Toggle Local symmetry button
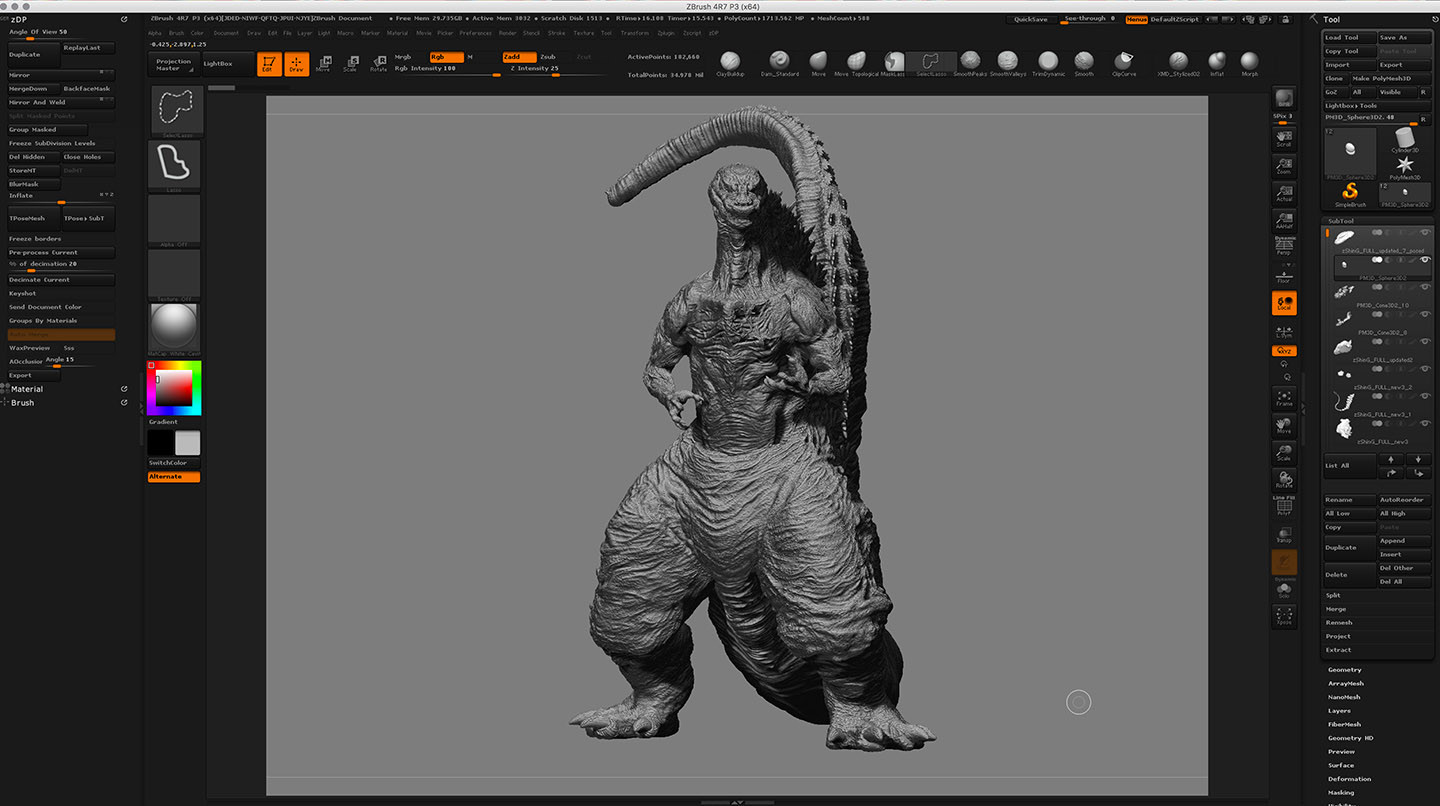Image resolution: width=1440 pixels, height=806 pixels. click(1284, 303)
